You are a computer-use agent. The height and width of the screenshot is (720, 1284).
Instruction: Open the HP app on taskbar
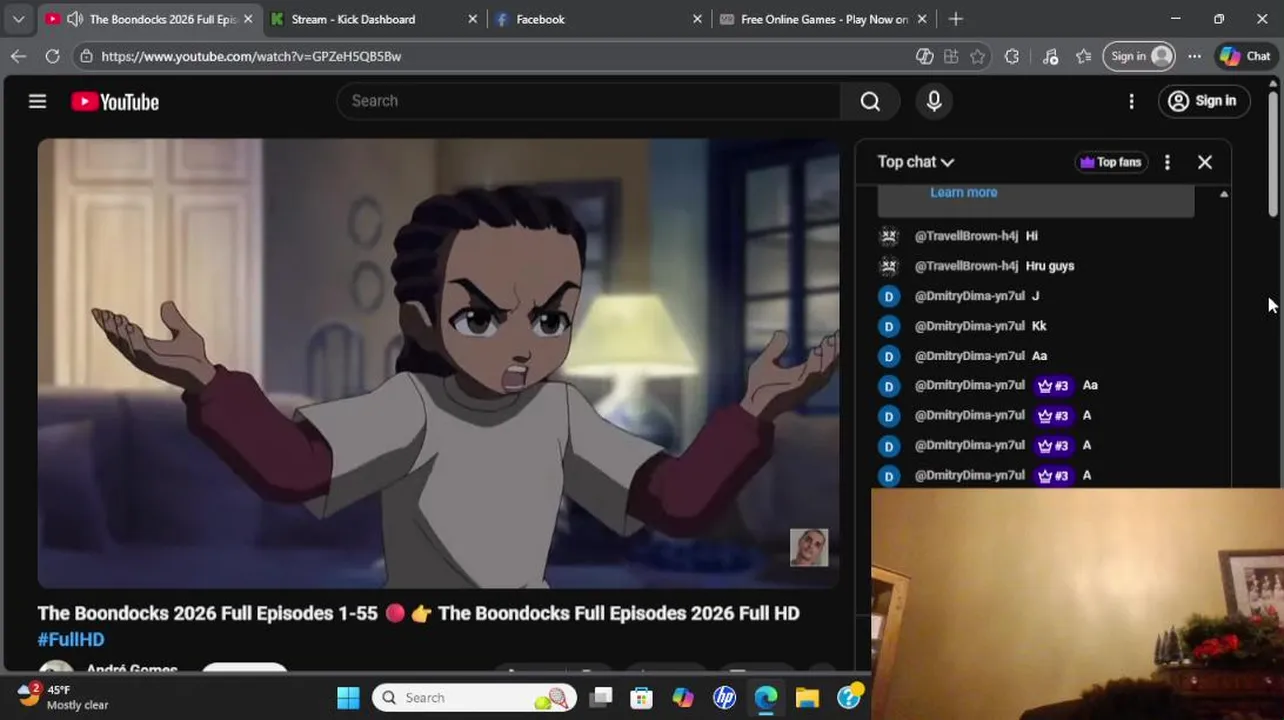coord(724,697)
